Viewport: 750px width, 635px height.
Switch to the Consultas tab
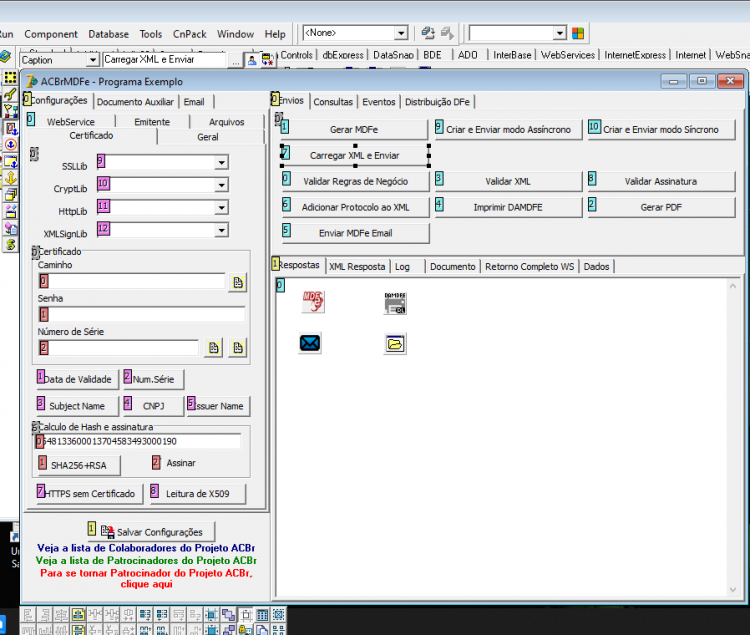(x=333, y=102)
